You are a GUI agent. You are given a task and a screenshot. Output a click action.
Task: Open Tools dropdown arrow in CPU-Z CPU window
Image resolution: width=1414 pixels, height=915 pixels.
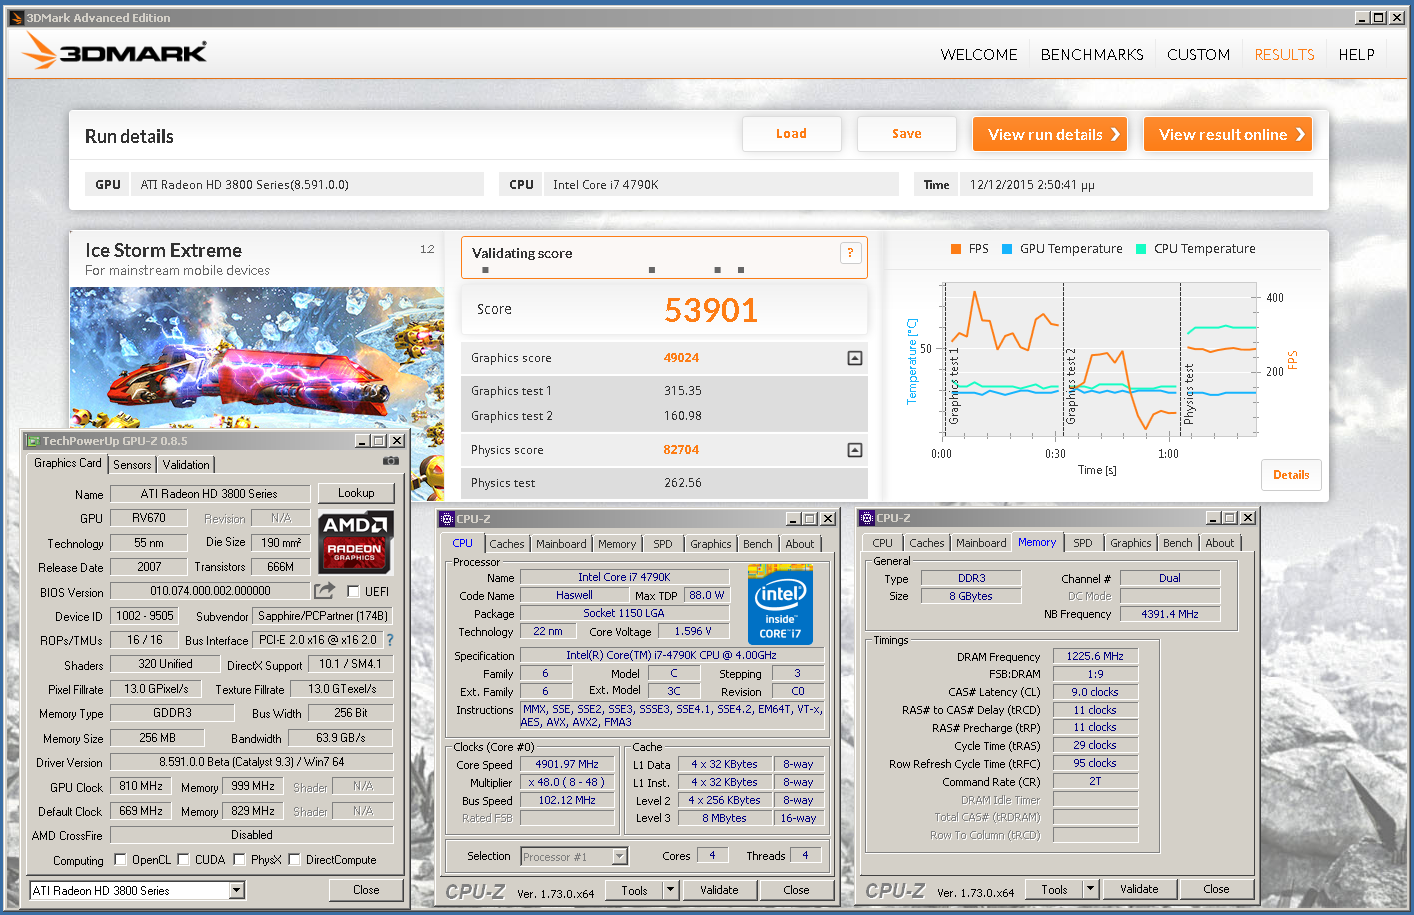(x=671, y=890)
